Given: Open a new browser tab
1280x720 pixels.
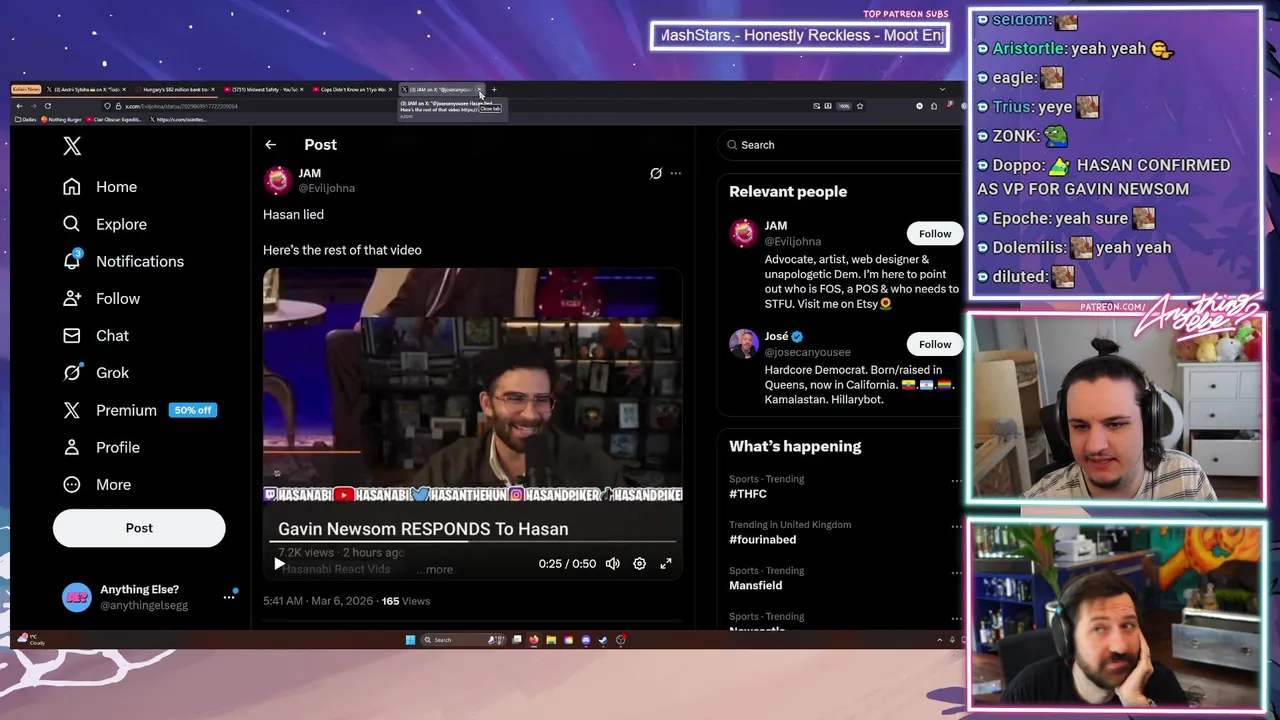Looking at the screenshot, I should [494, 89].
